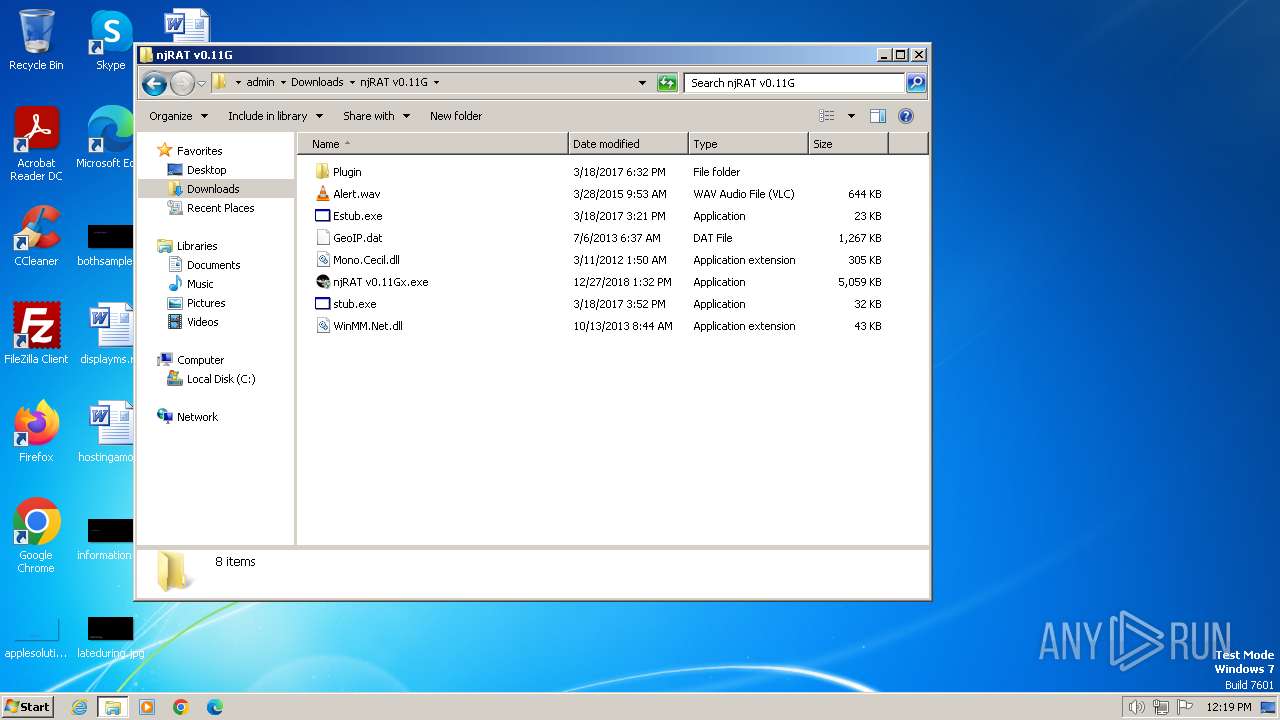The width and height of the screenshot is (1280, 720).
Task: Open Explorer help question mark icon
Action: pos(906,116)
